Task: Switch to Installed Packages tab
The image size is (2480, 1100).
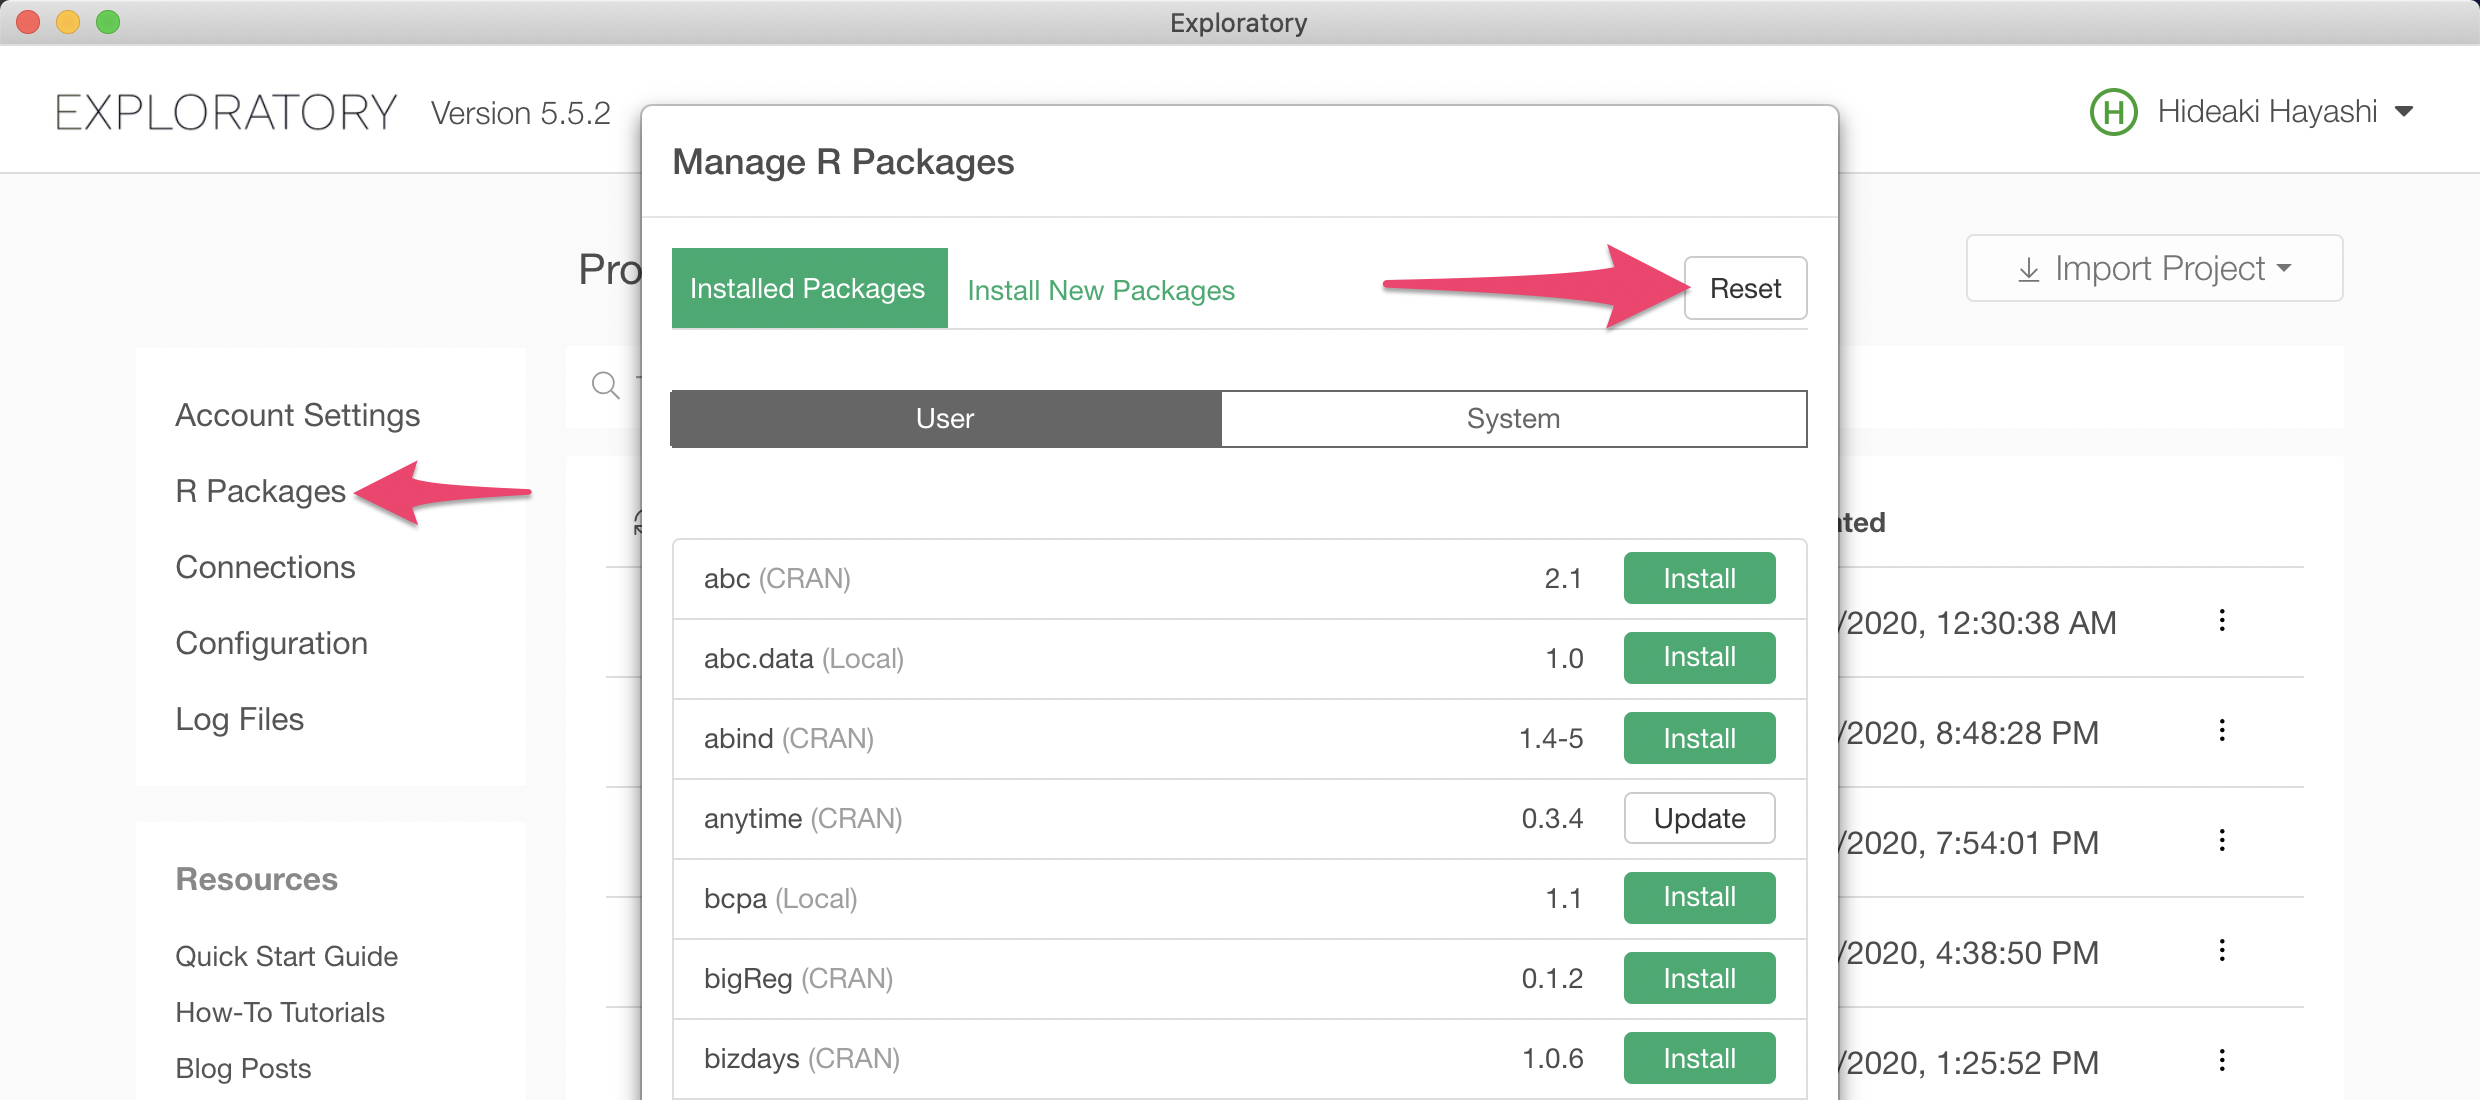Action: [809, 288]
